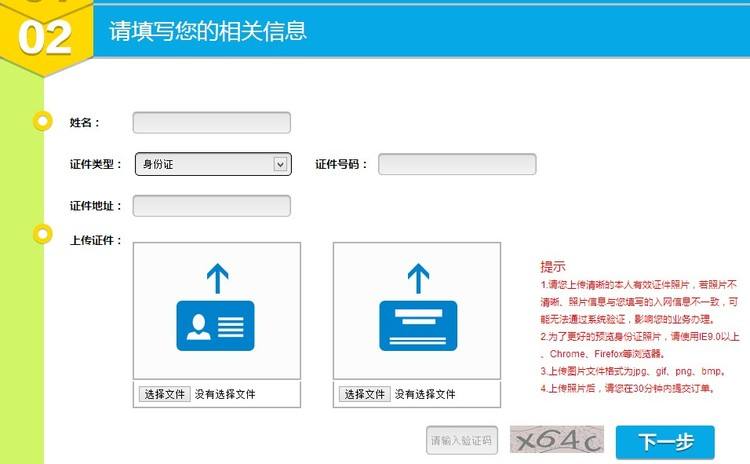Click the 没有选择文件 text under back ID

(x=425, y=394)
